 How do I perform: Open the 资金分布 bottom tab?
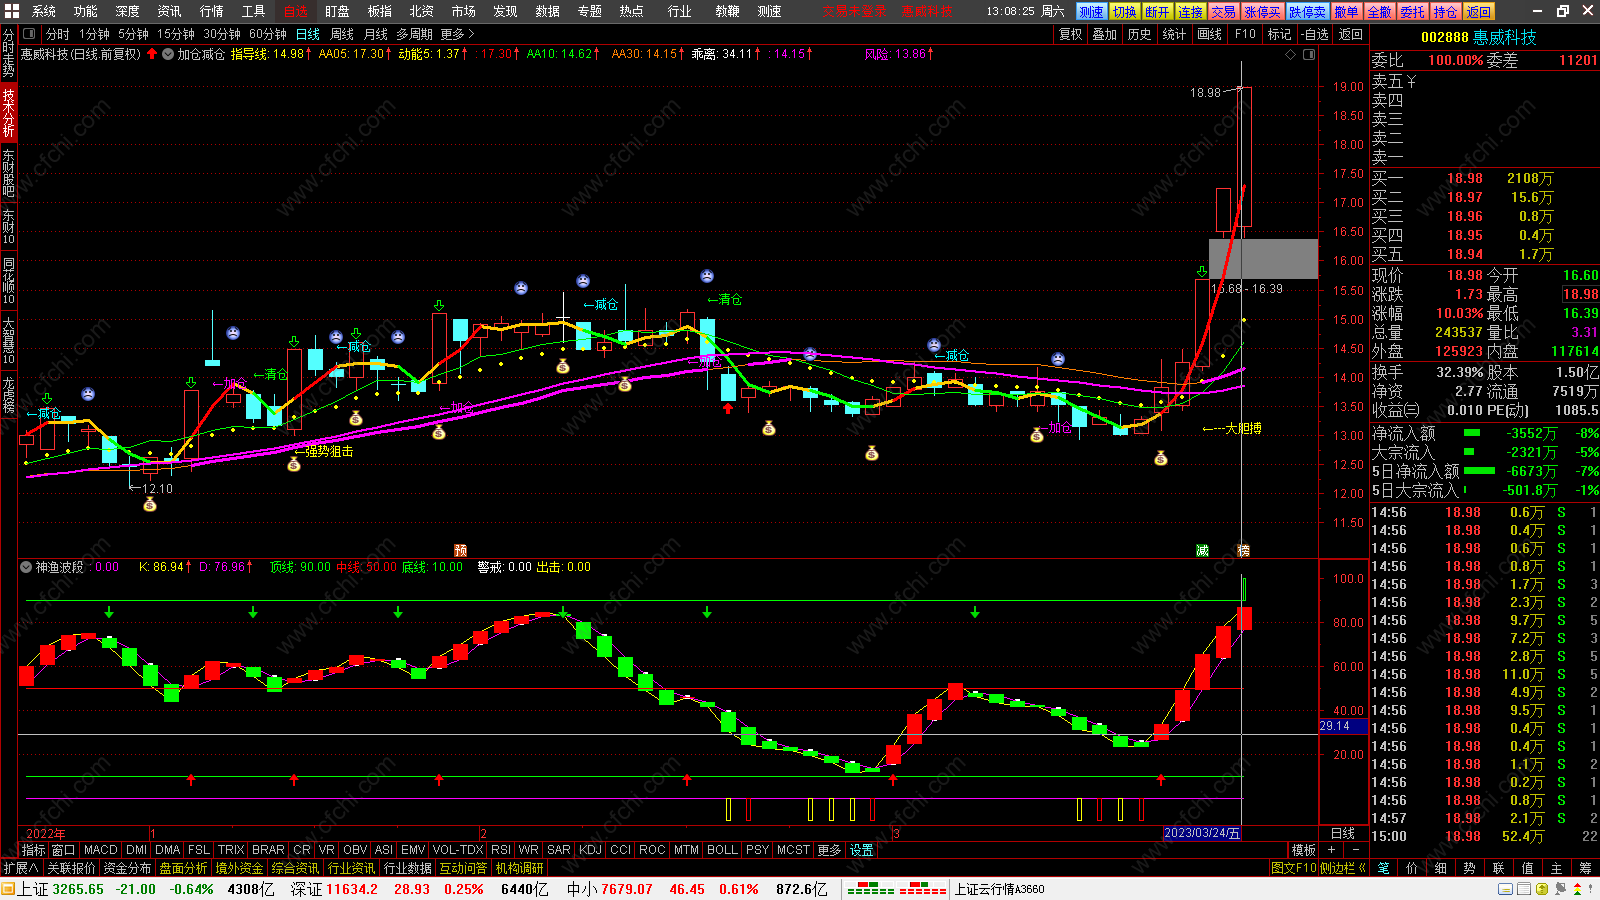pyautogui.click(x=127, y=868)
